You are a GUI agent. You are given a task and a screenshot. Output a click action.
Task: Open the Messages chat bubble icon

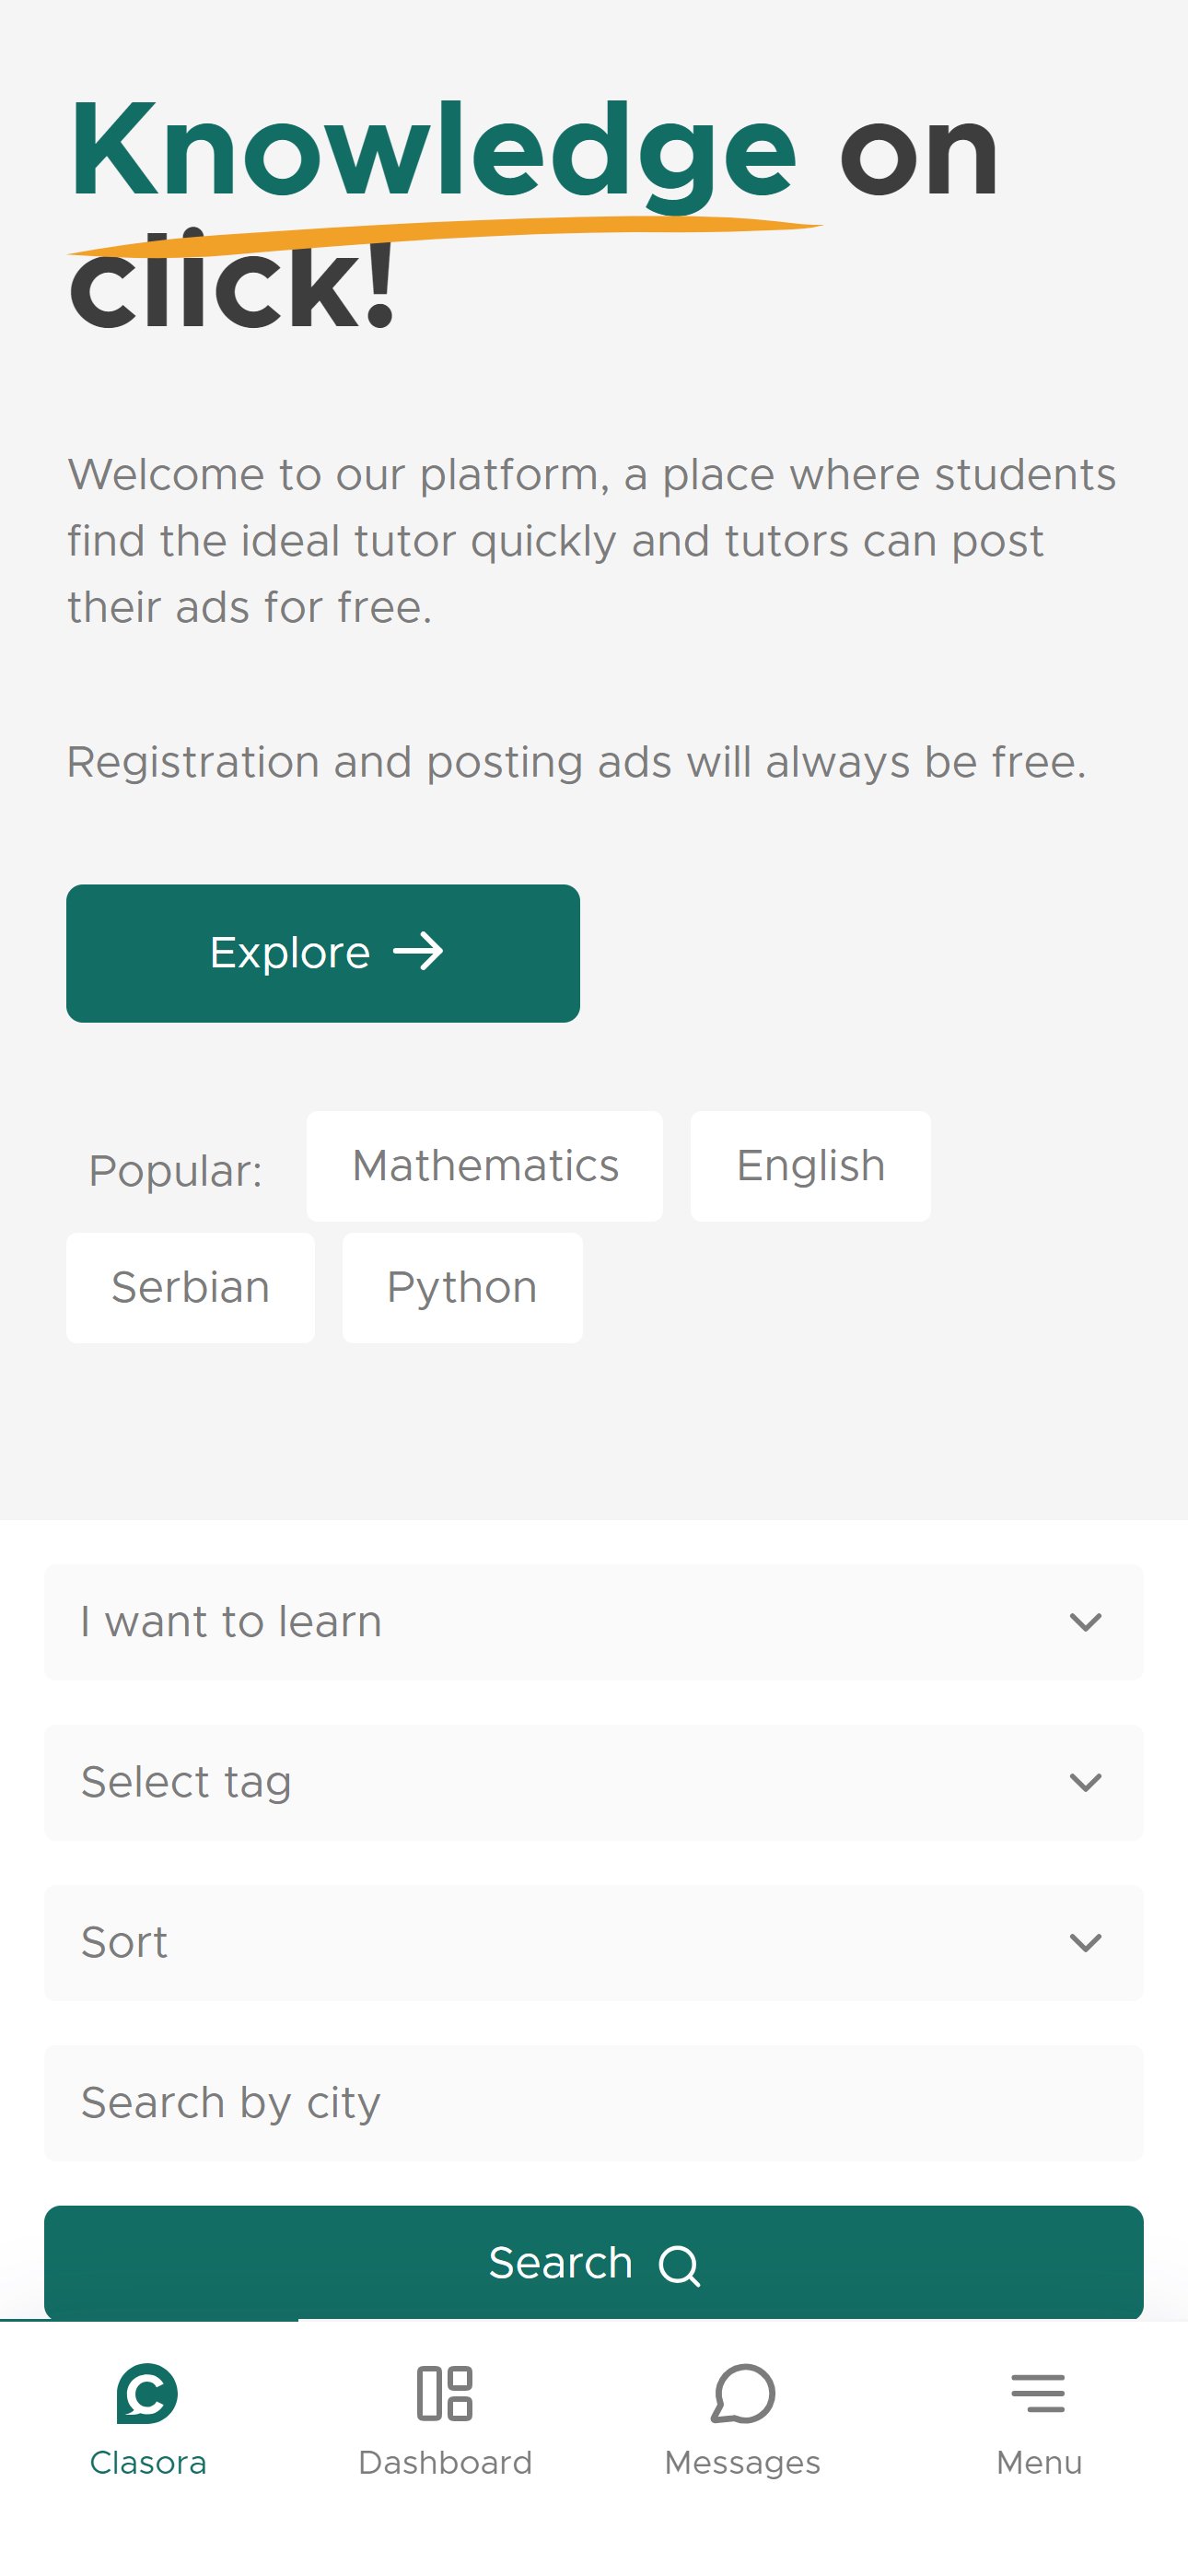[743, 2393]
